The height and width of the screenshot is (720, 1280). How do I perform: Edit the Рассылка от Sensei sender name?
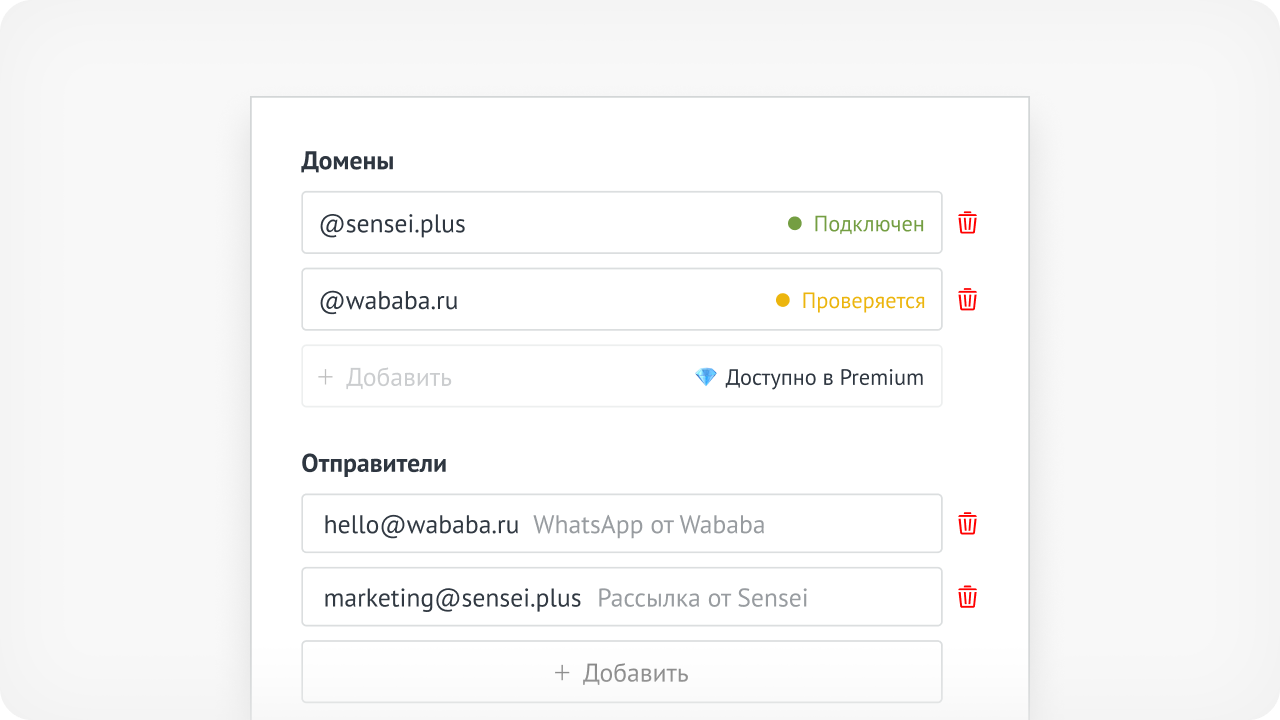(702, 598)
